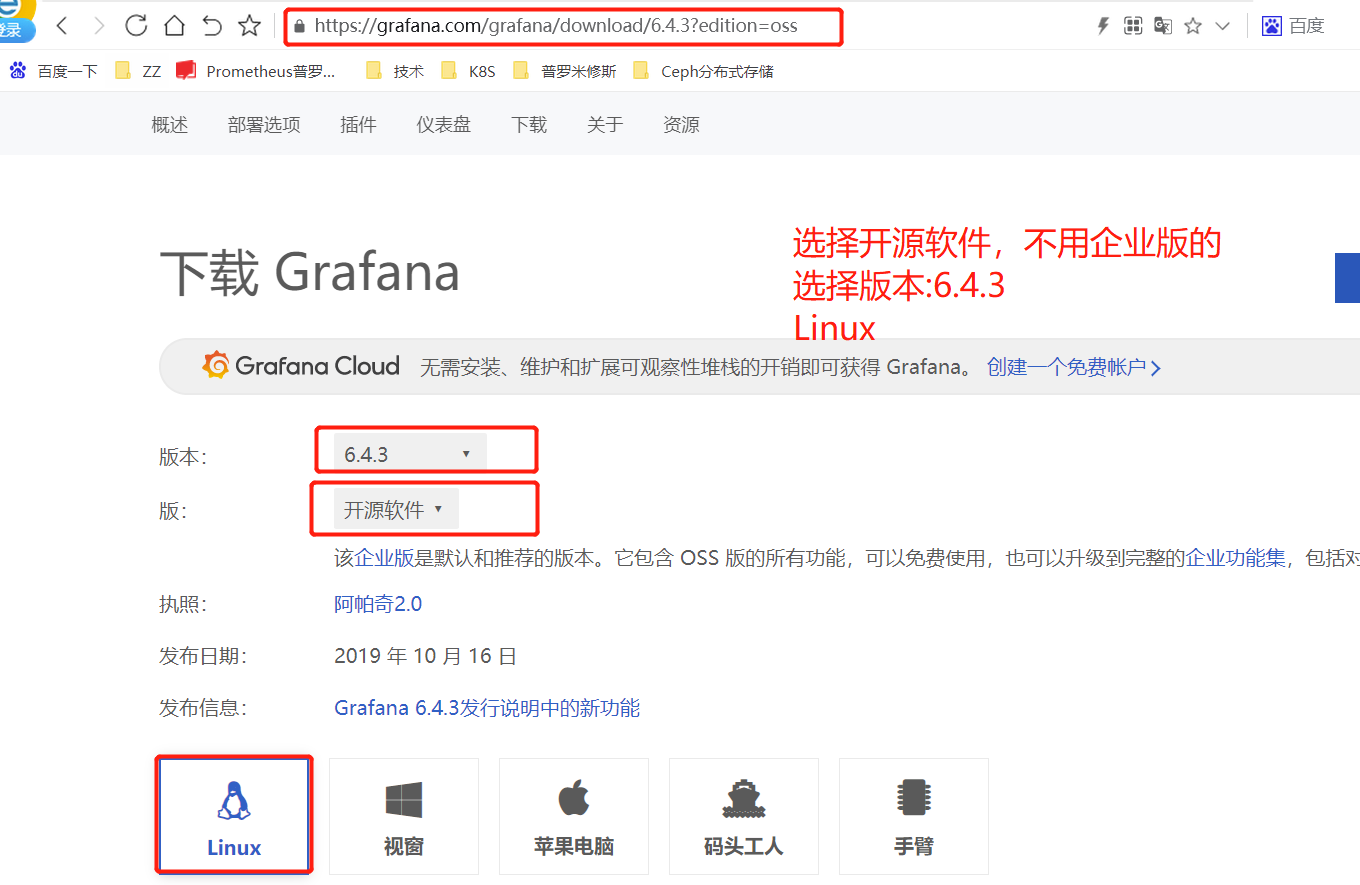Open the Prometheus普罗... bookmark
Viewport: 1360px width, 885px height.
point(256,71)
